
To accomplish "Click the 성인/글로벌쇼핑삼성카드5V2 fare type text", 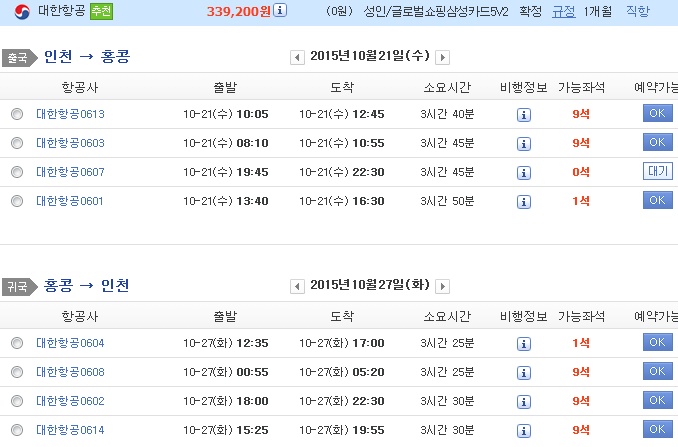I will coord(436,11).
